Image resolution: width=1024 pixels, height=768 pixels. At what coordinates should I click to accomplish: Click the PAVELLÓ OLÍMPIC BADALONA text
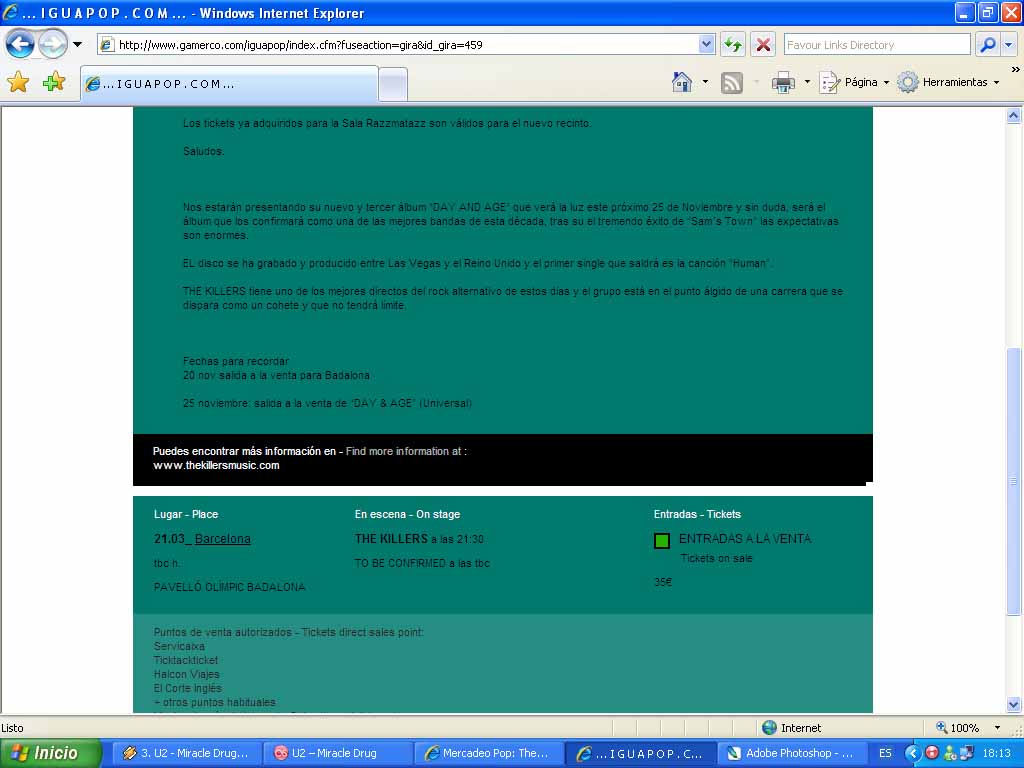point(229,587)
